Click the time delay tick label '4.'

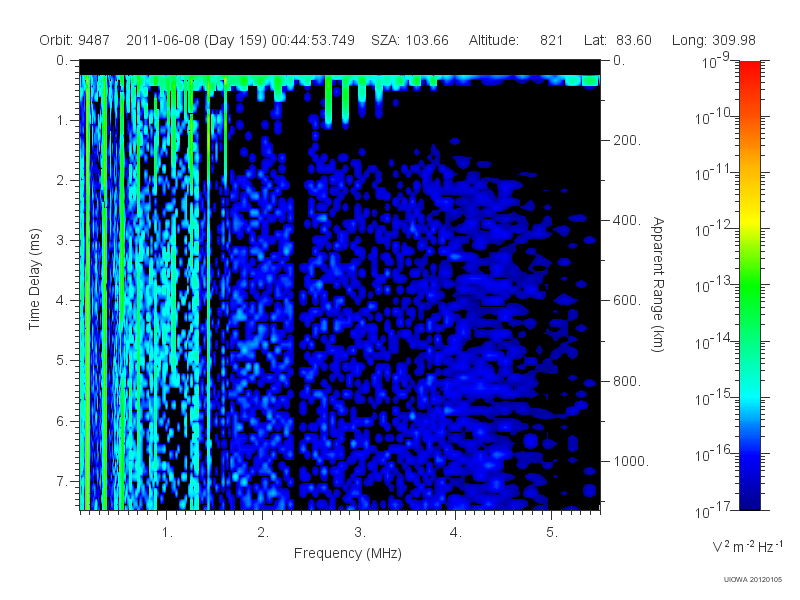click(x=62, y=301)
